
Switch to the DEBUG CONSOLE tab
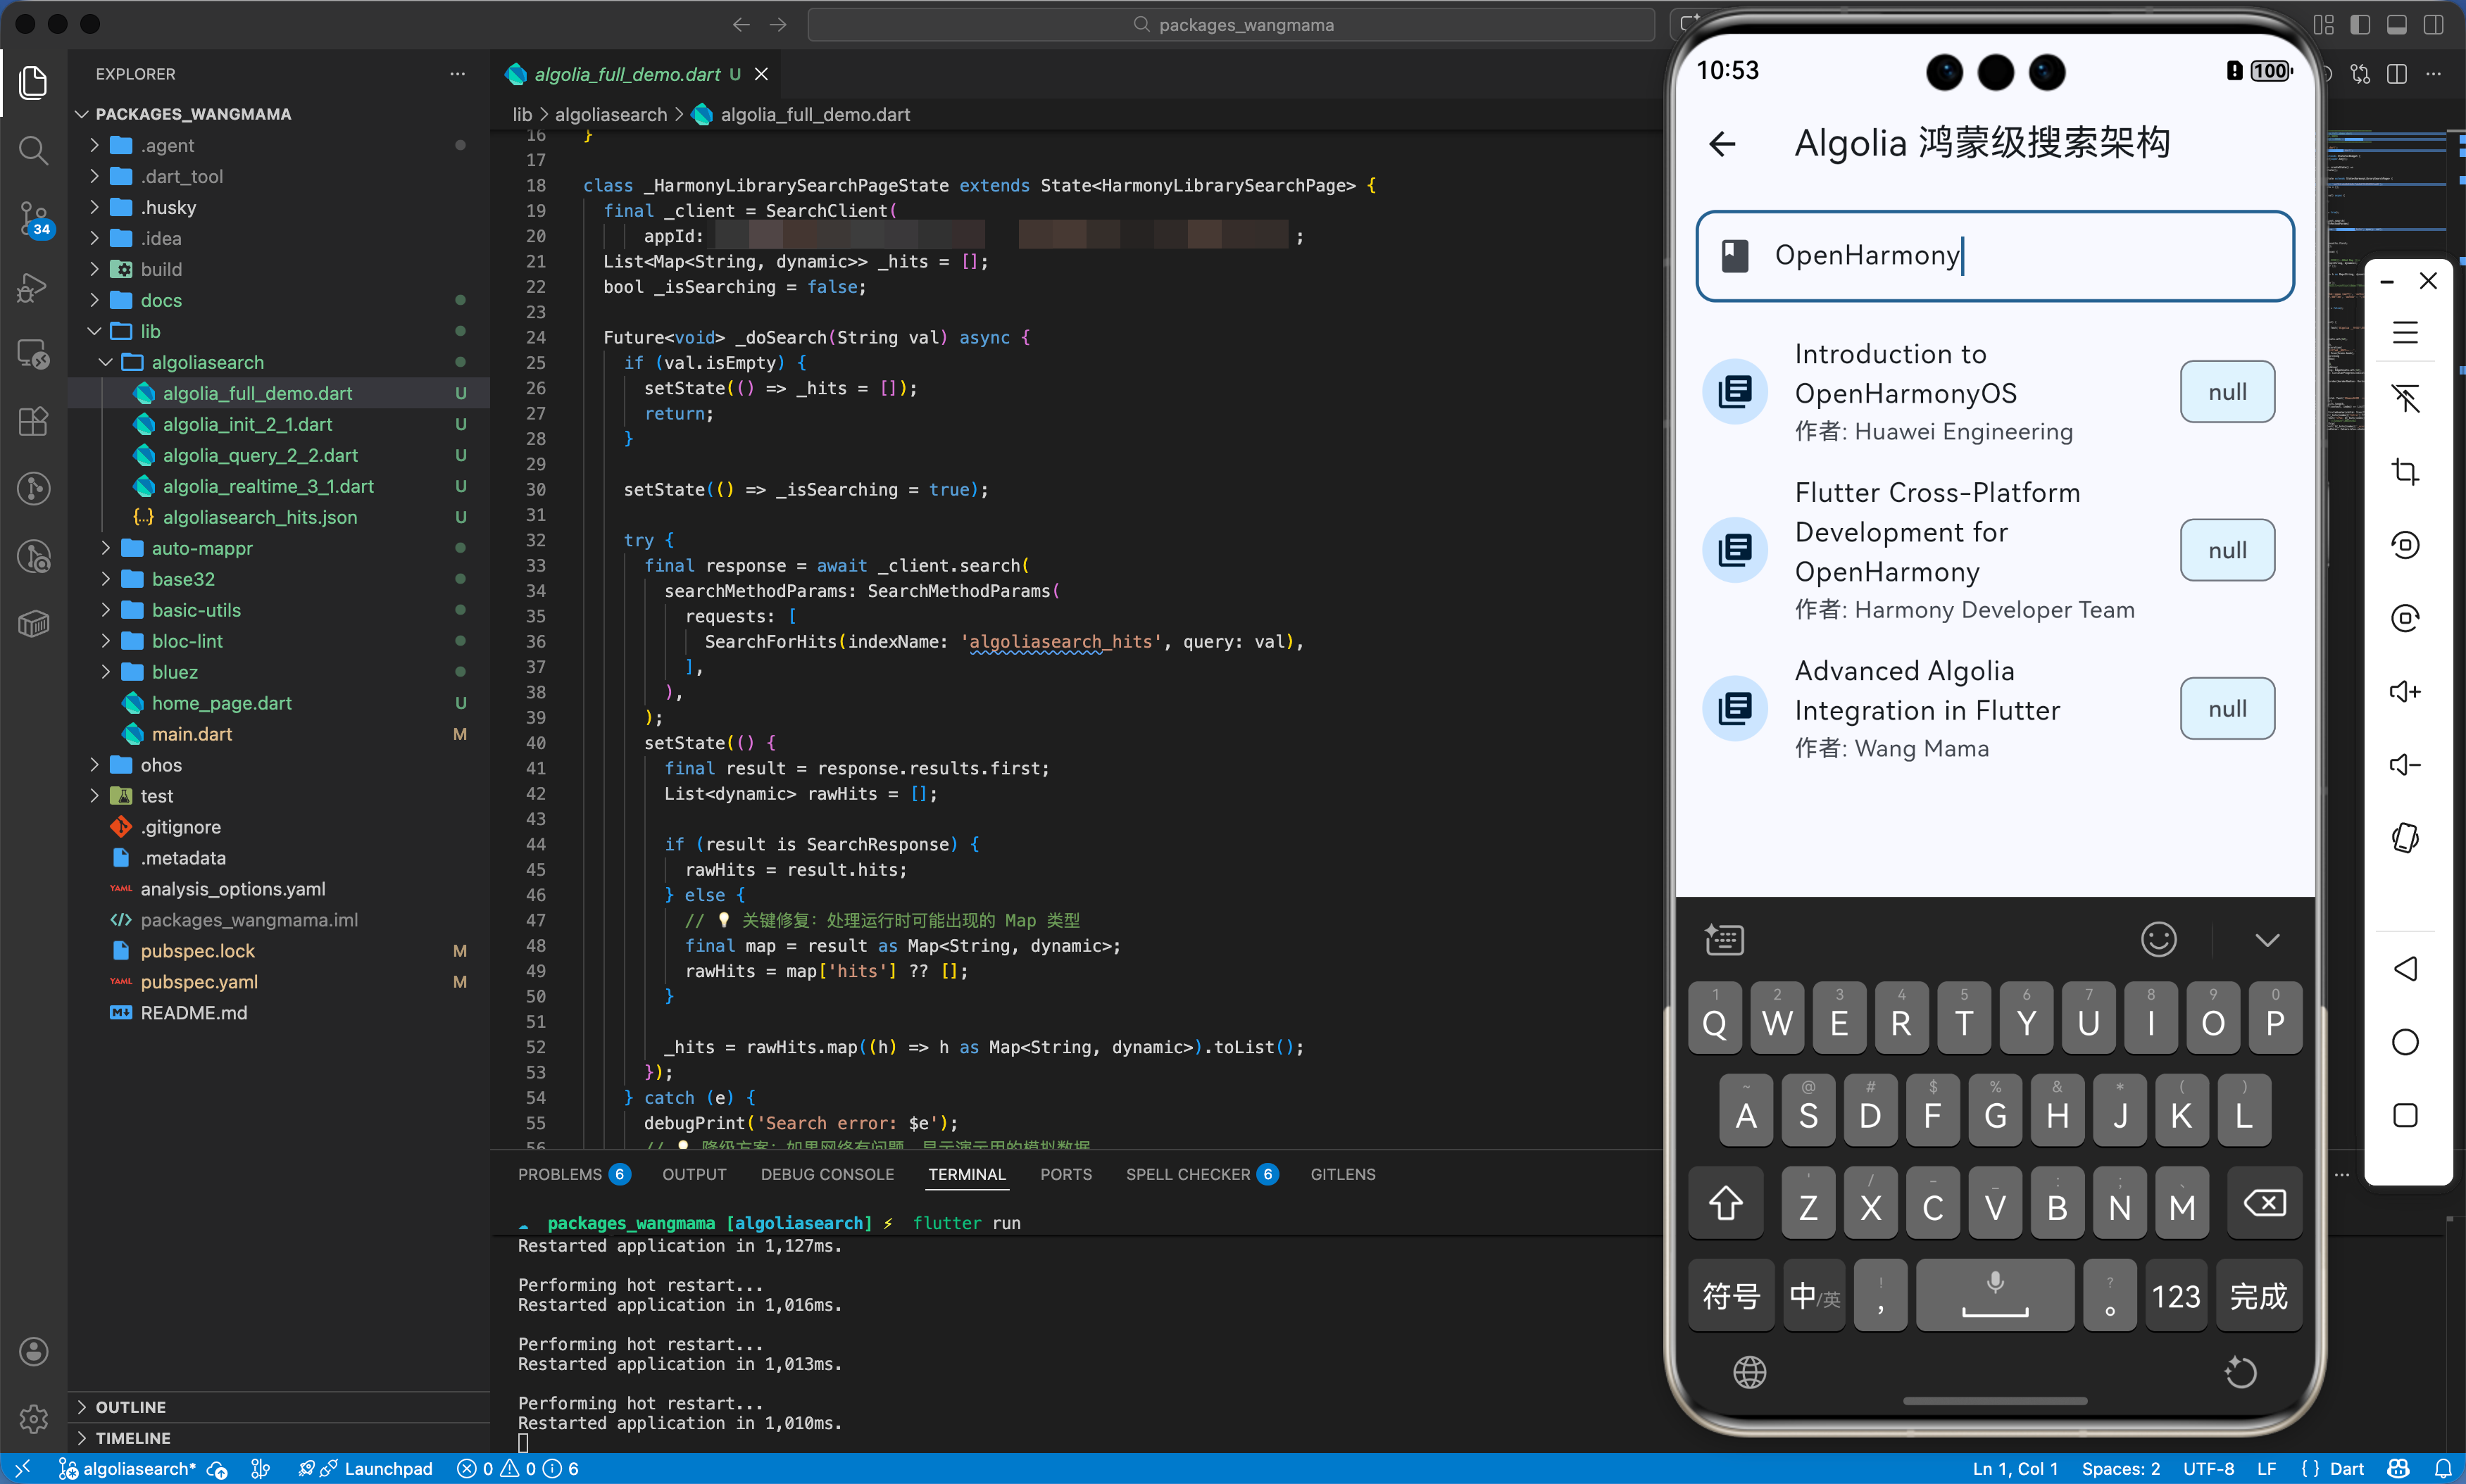(827, 1174)
